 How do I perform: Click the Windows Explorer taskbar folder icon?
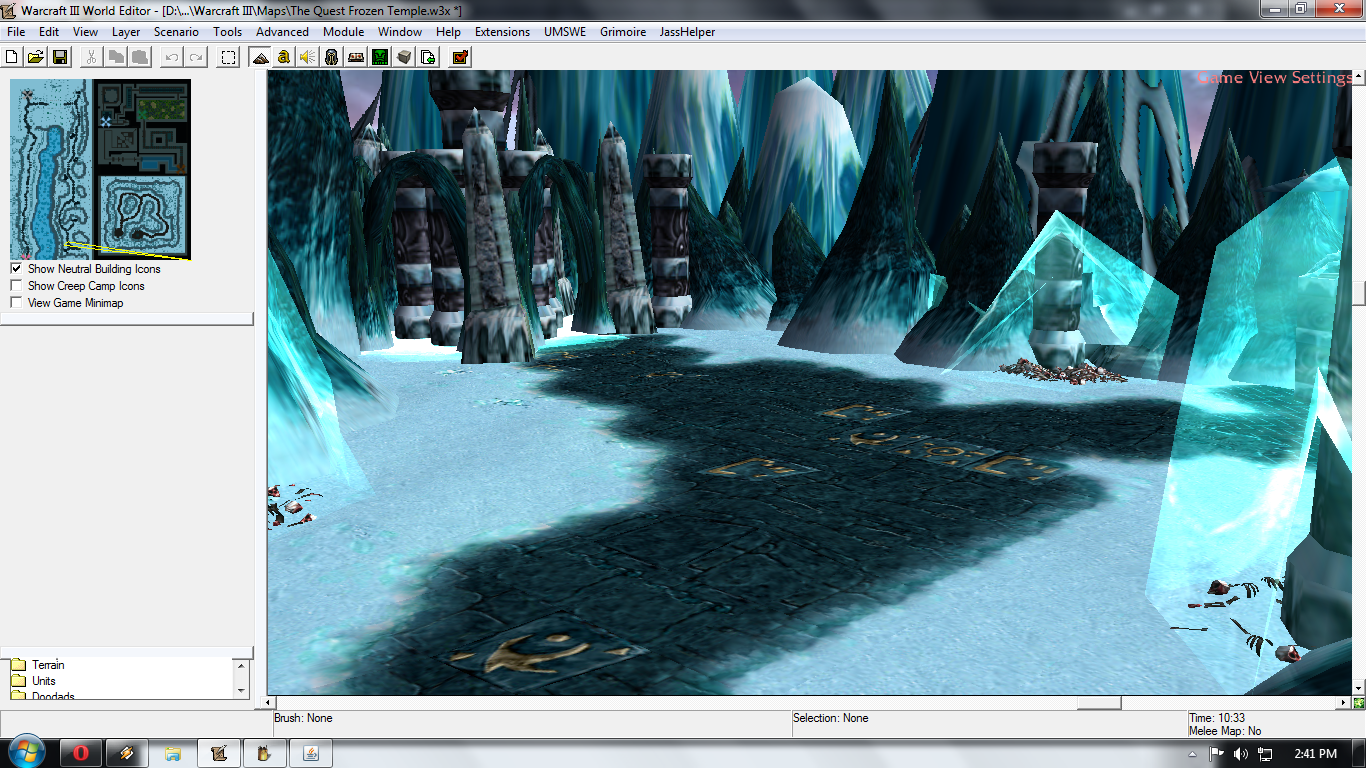173,753
